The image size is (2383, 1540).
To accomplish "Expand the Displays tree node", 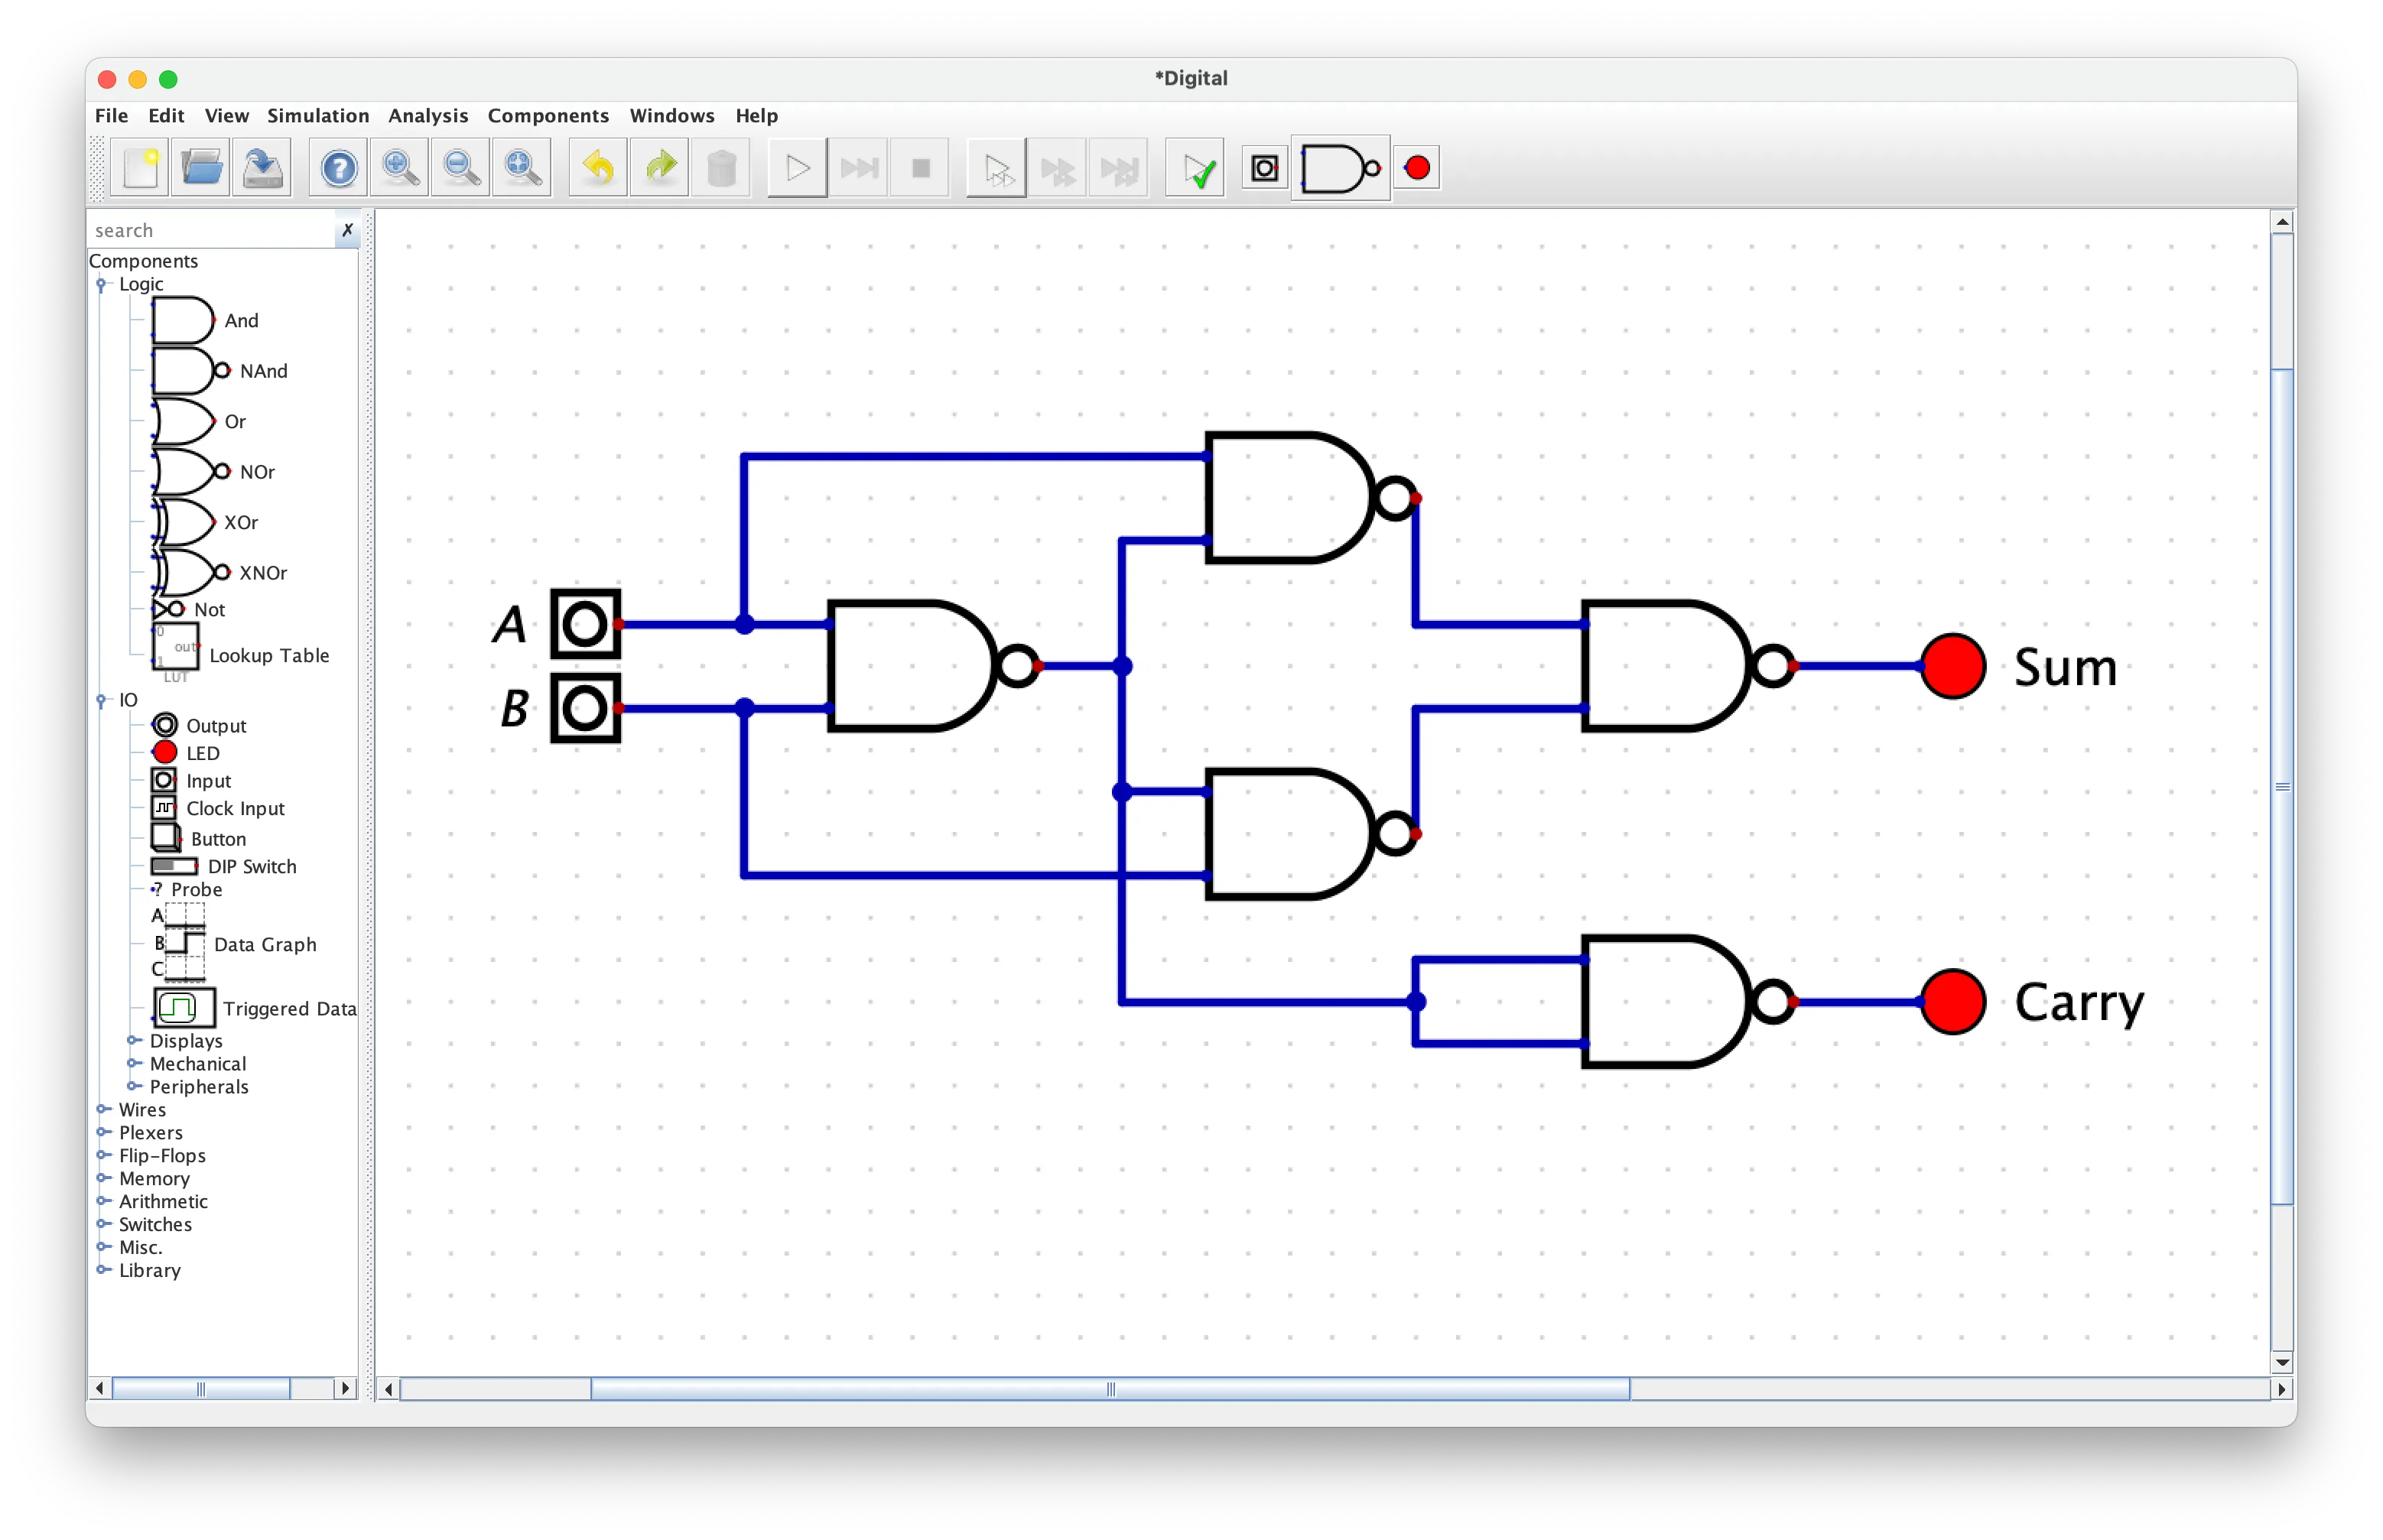I will [133, 1041].
